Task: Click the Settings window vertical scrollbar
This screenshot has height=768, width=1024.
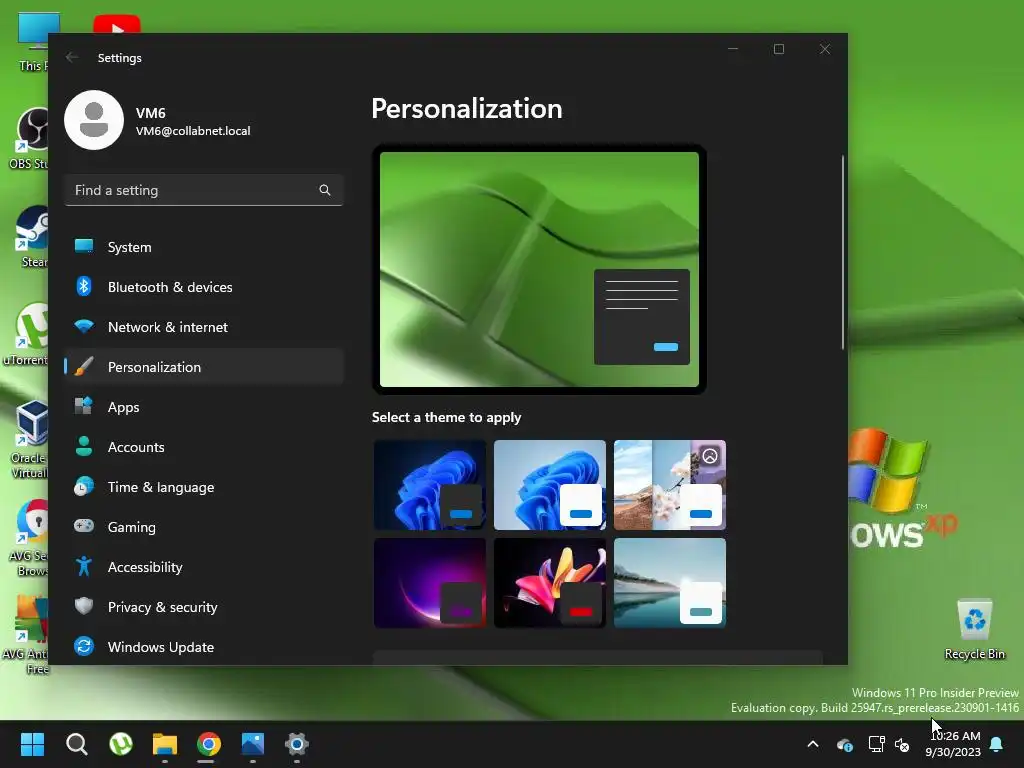Action: pos(842,252)
